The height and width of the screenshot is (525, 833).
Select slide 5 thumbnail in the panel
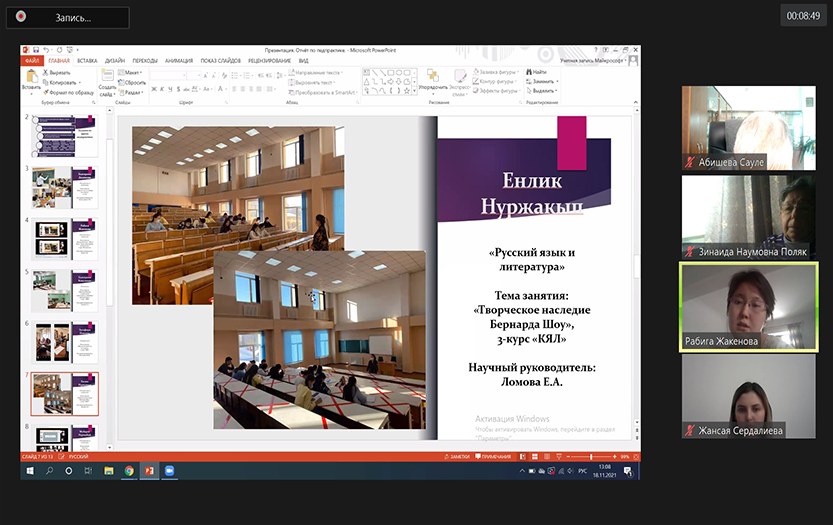[65, 290]
